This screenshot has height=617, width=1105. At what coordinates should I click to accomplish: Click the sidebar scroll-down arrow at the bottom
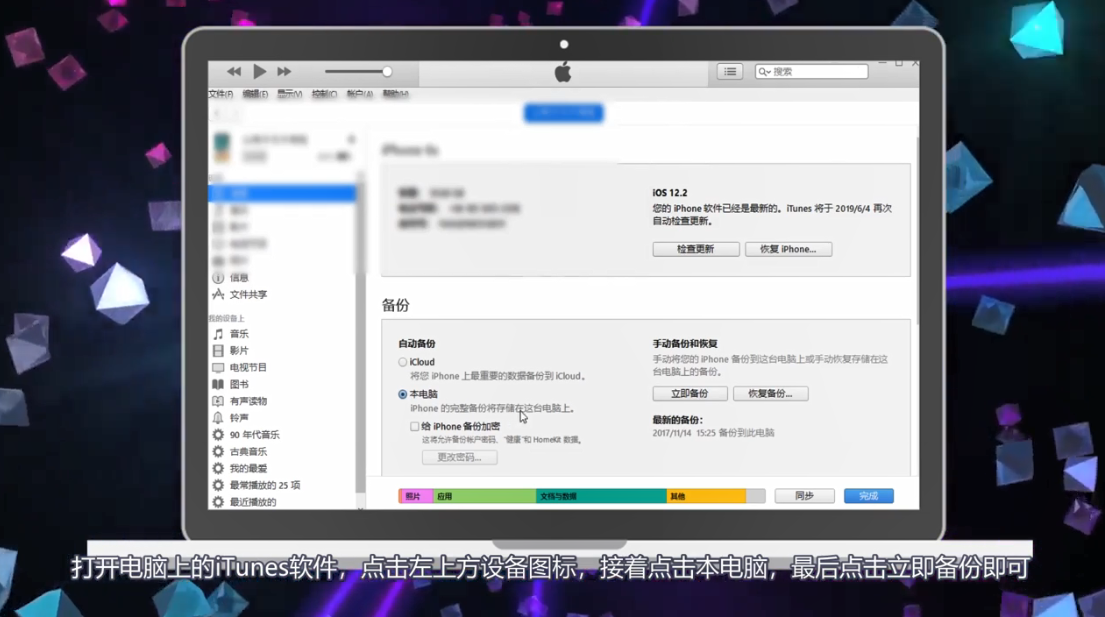[x=360, y=507]
